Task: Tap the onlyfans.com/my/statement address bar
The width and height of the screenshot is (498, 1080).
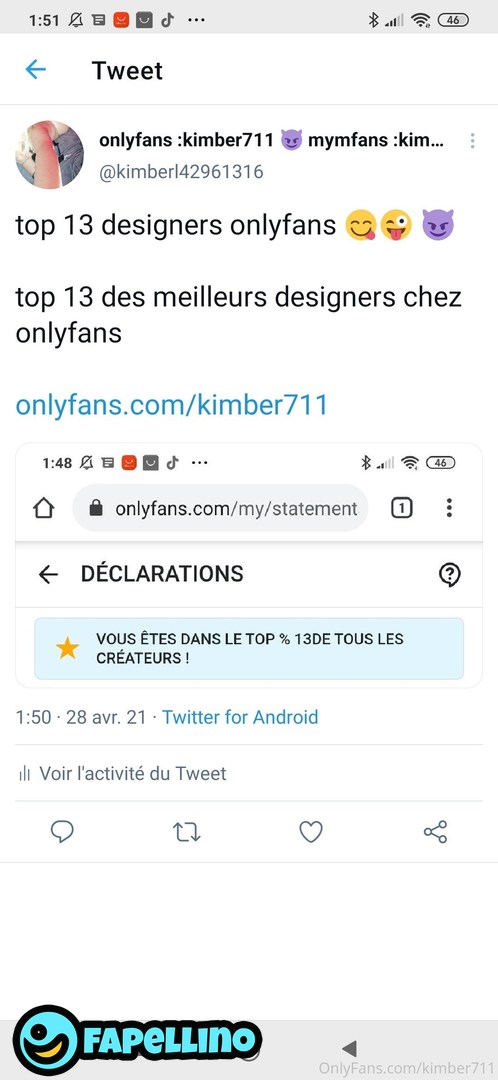Action: click(x=220, y=508)
